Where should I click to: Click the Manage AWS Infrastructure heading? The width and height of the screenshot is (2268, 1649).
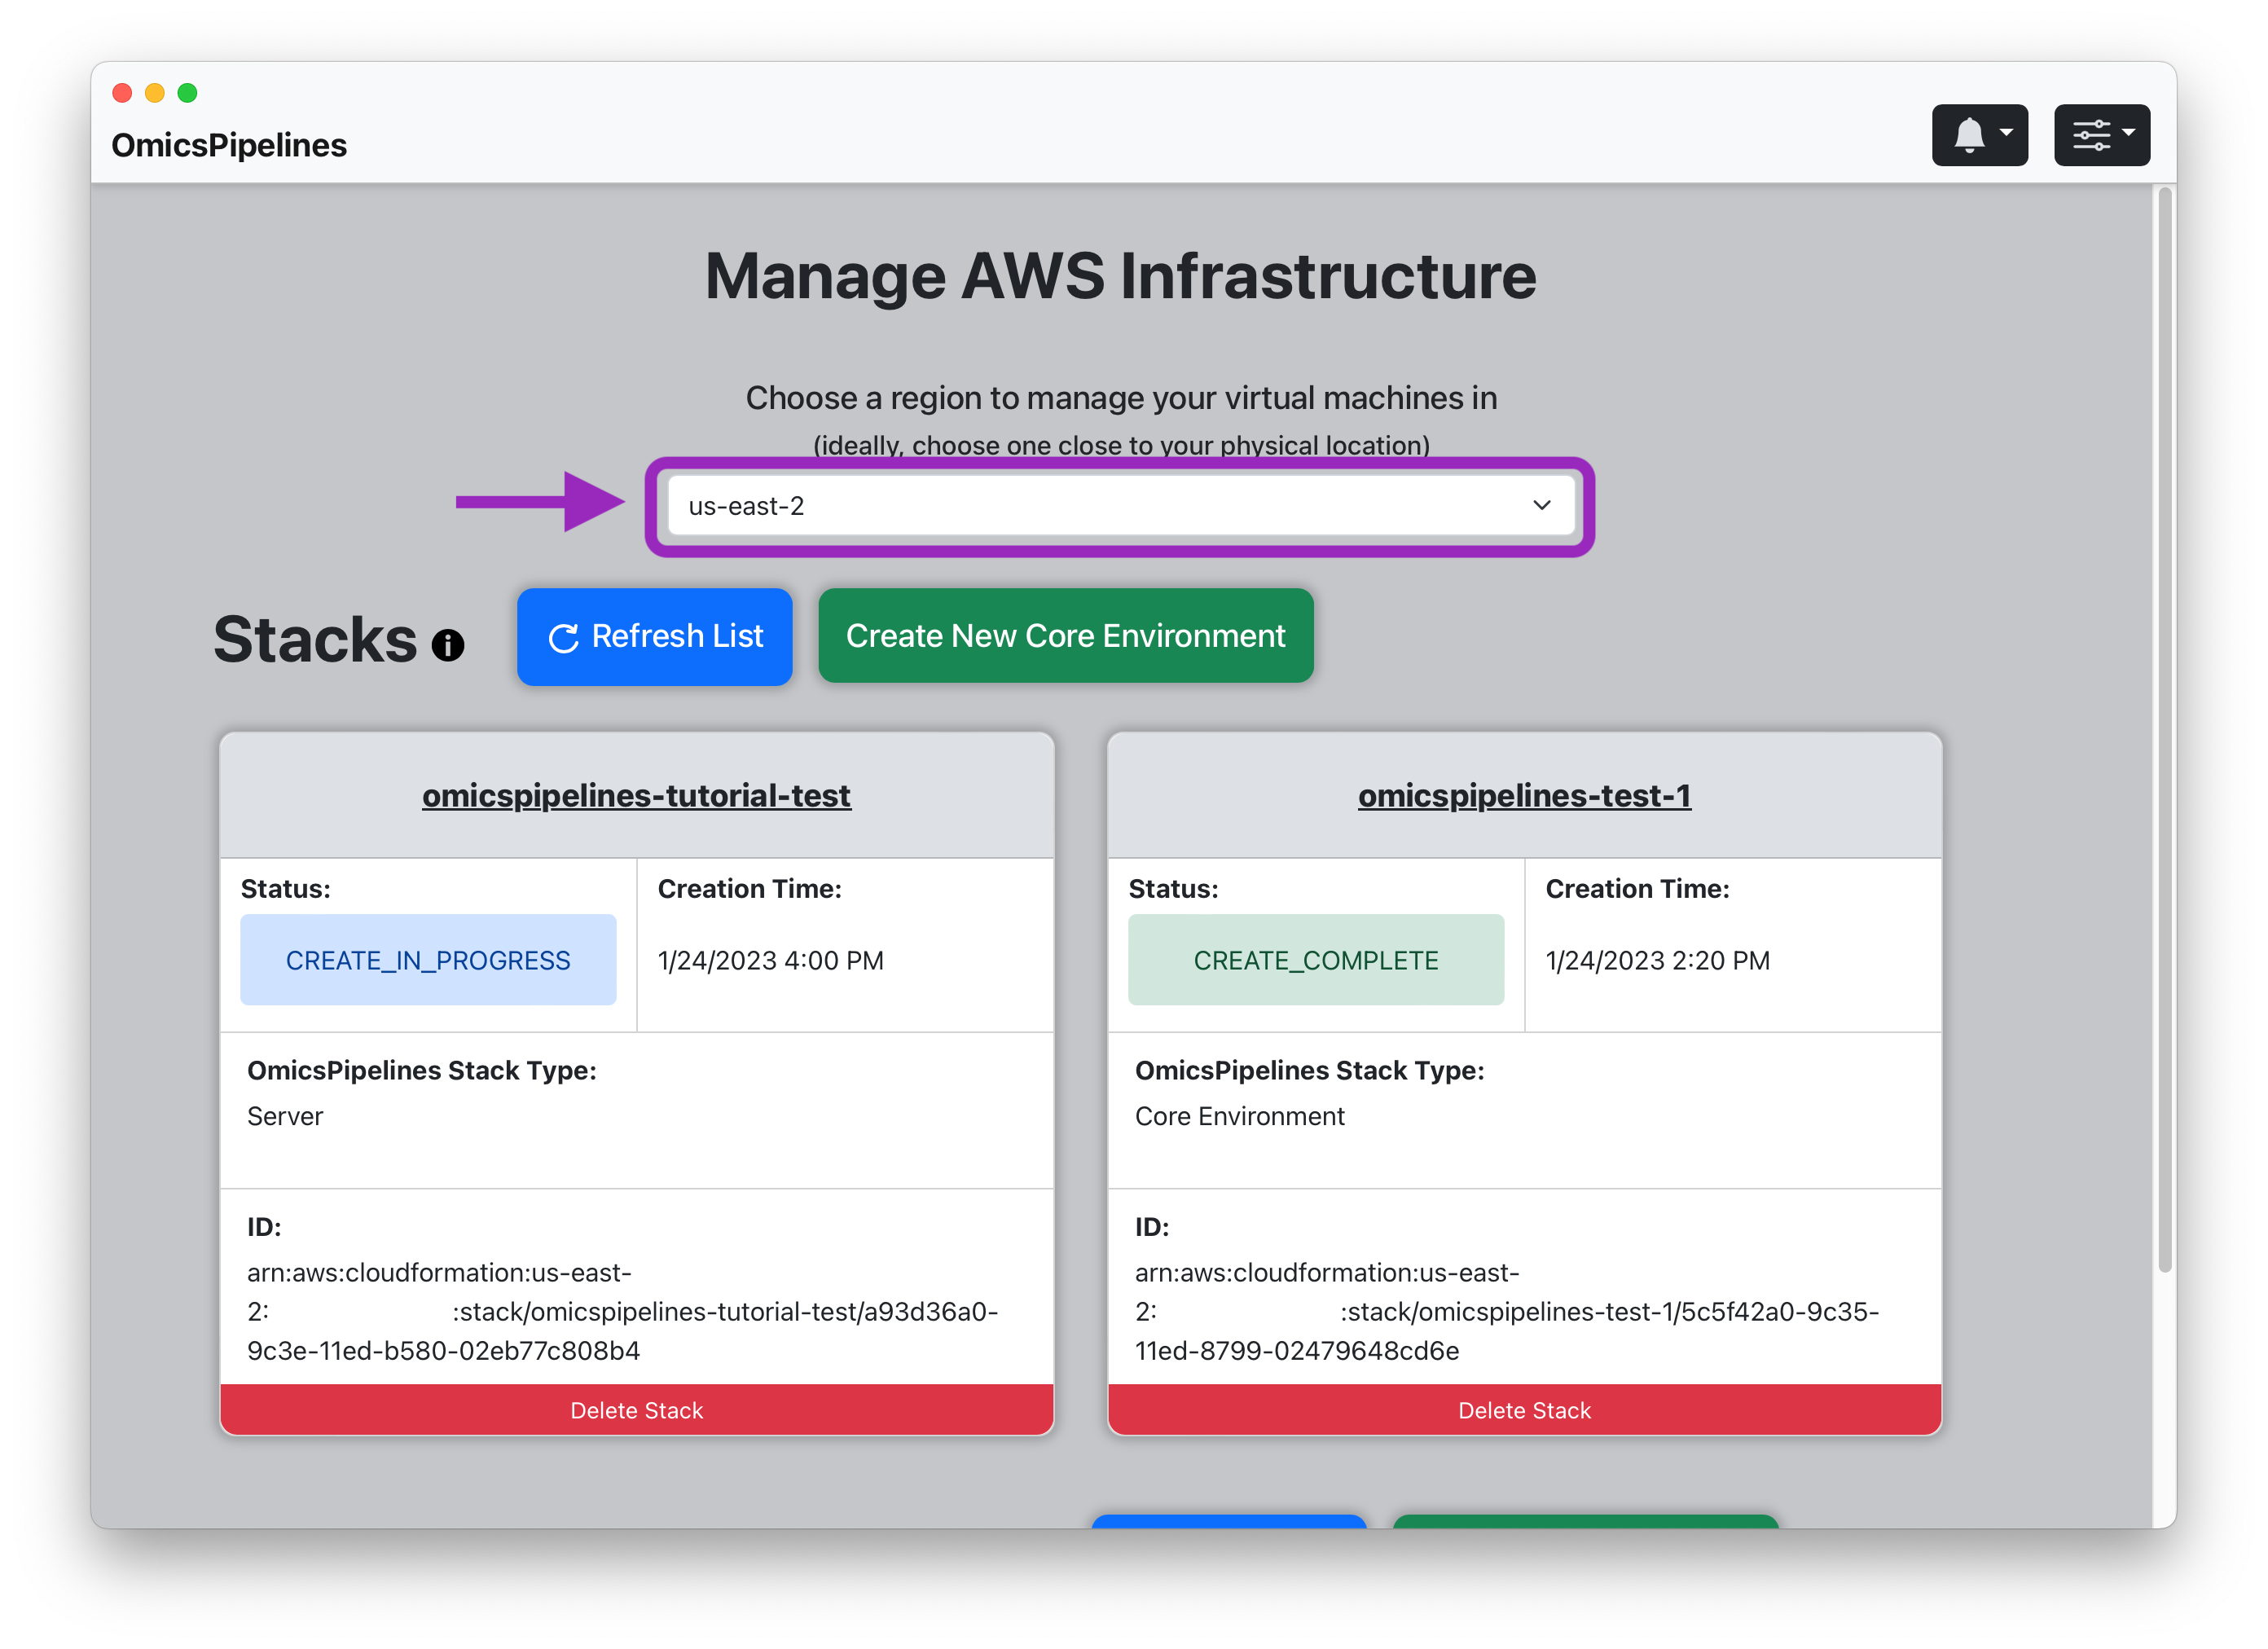pos(1120,276)
